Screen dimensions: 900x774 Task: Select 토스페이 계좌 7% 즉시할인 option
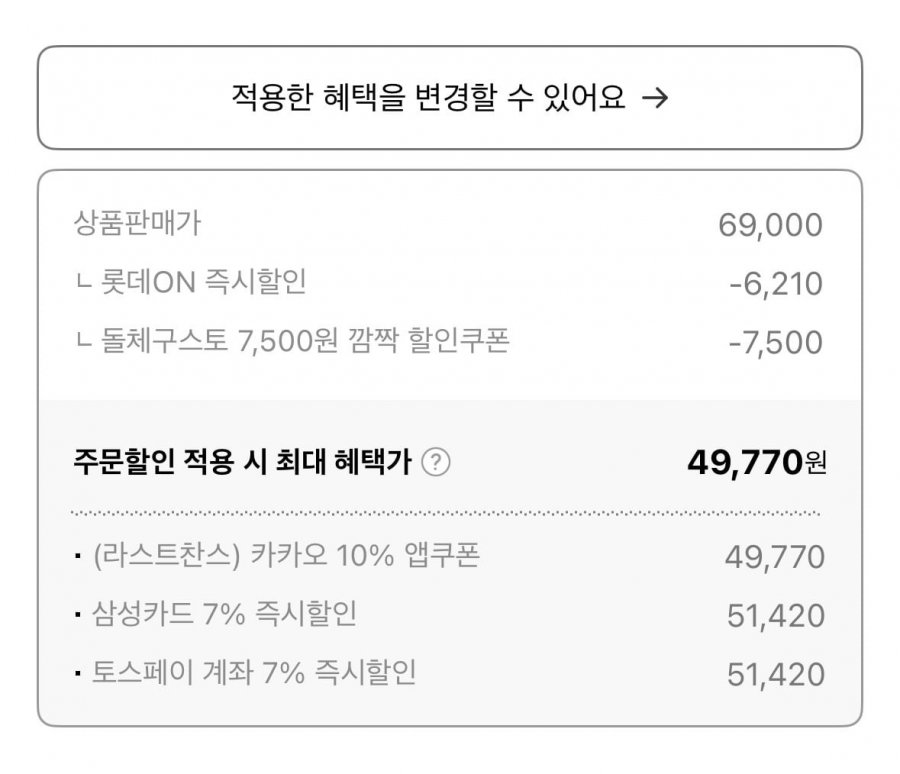450,674
